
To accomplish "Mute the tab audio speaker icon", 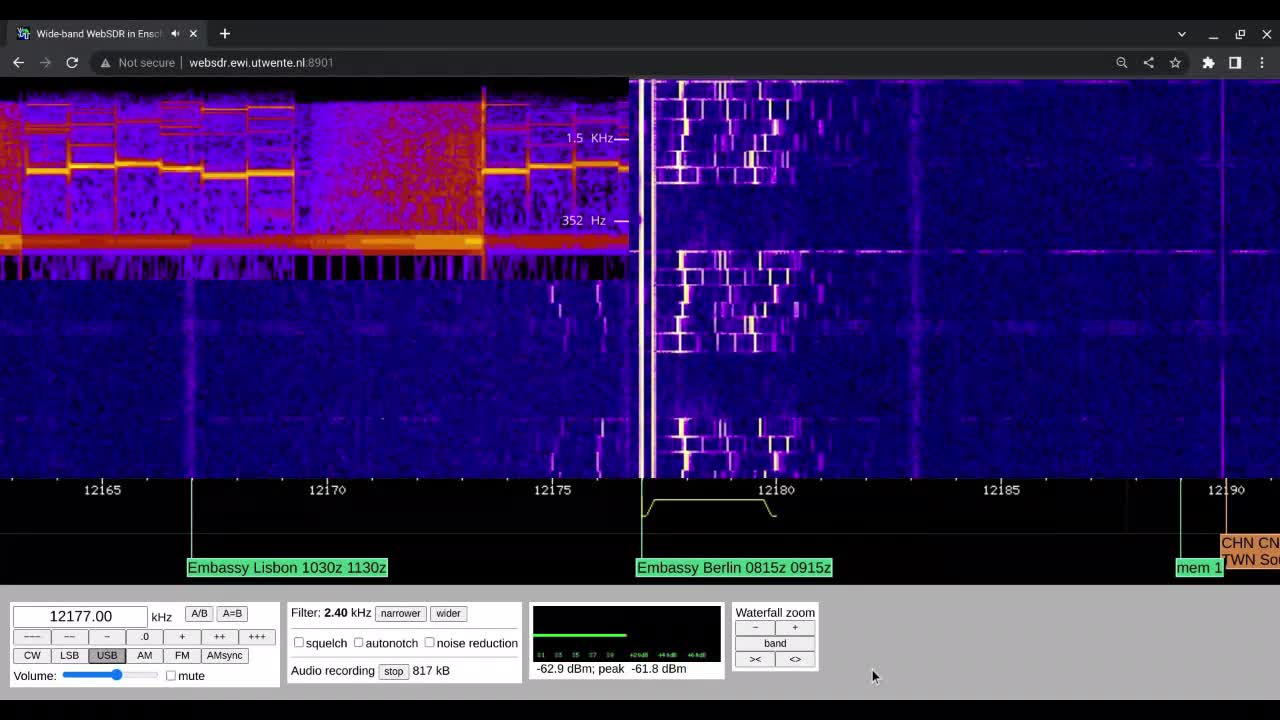I will pos(175,33).
